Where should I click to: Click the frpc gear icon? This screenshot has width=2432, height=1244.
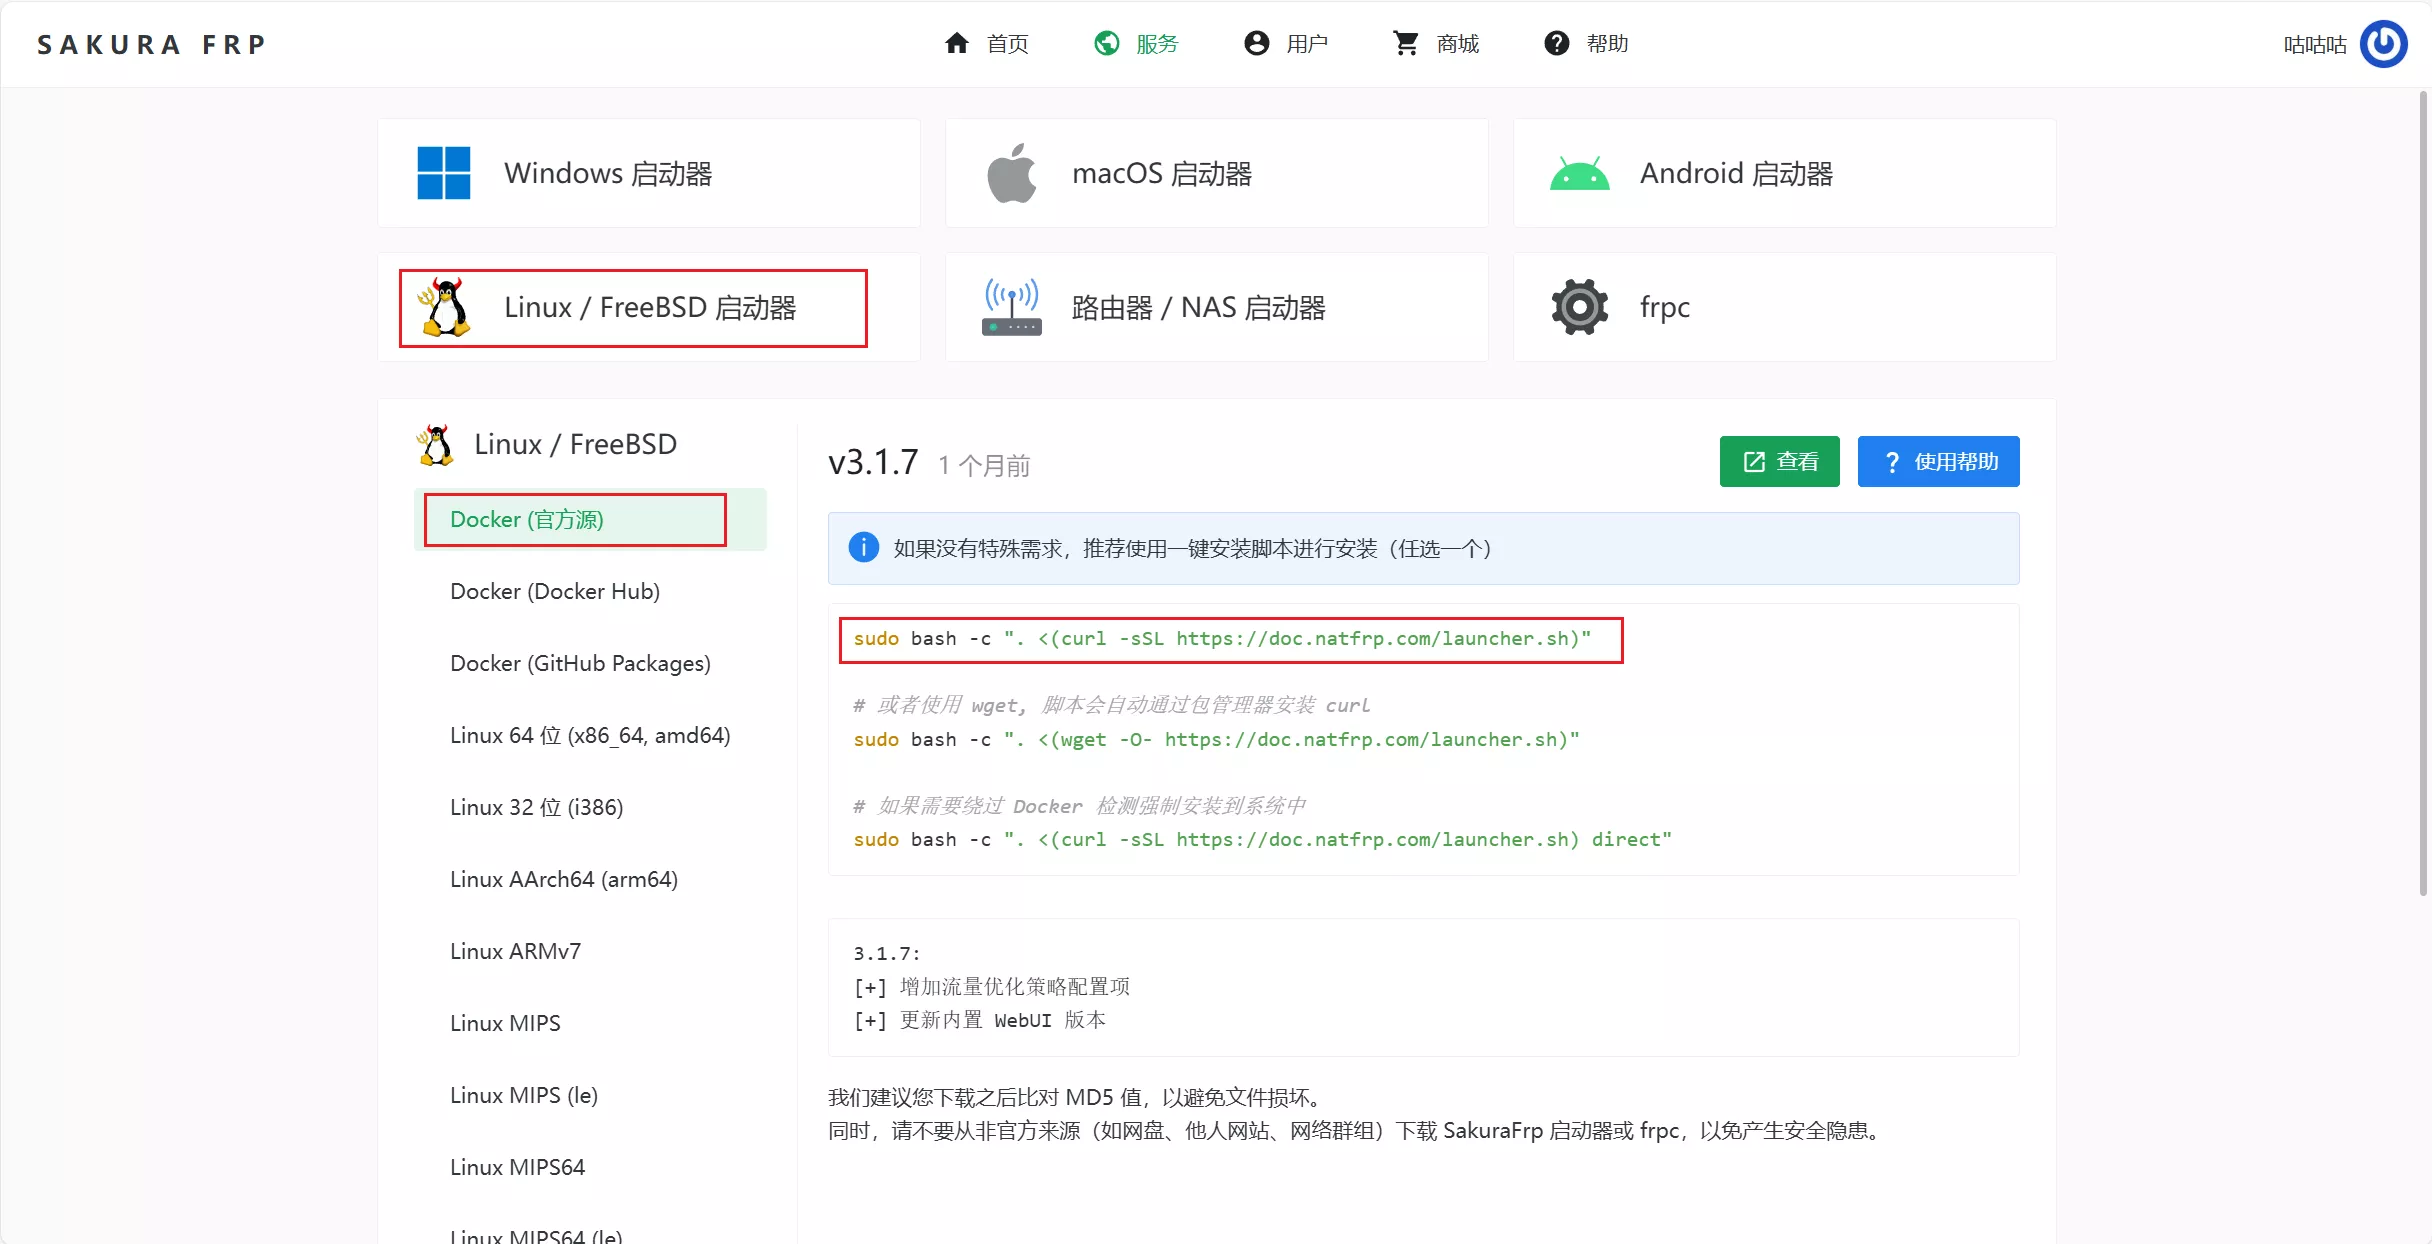(1579, 307)
